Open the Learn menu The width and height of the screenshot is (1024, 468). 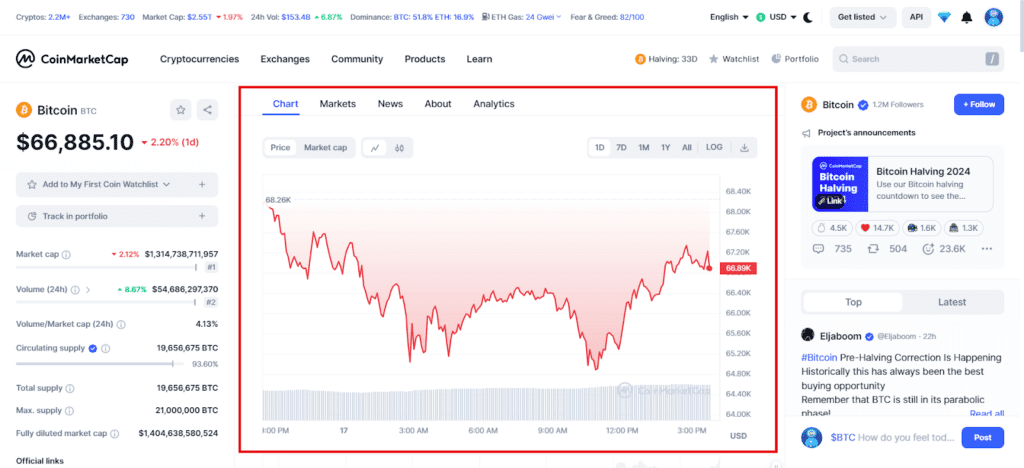click(x=479, y=59)
